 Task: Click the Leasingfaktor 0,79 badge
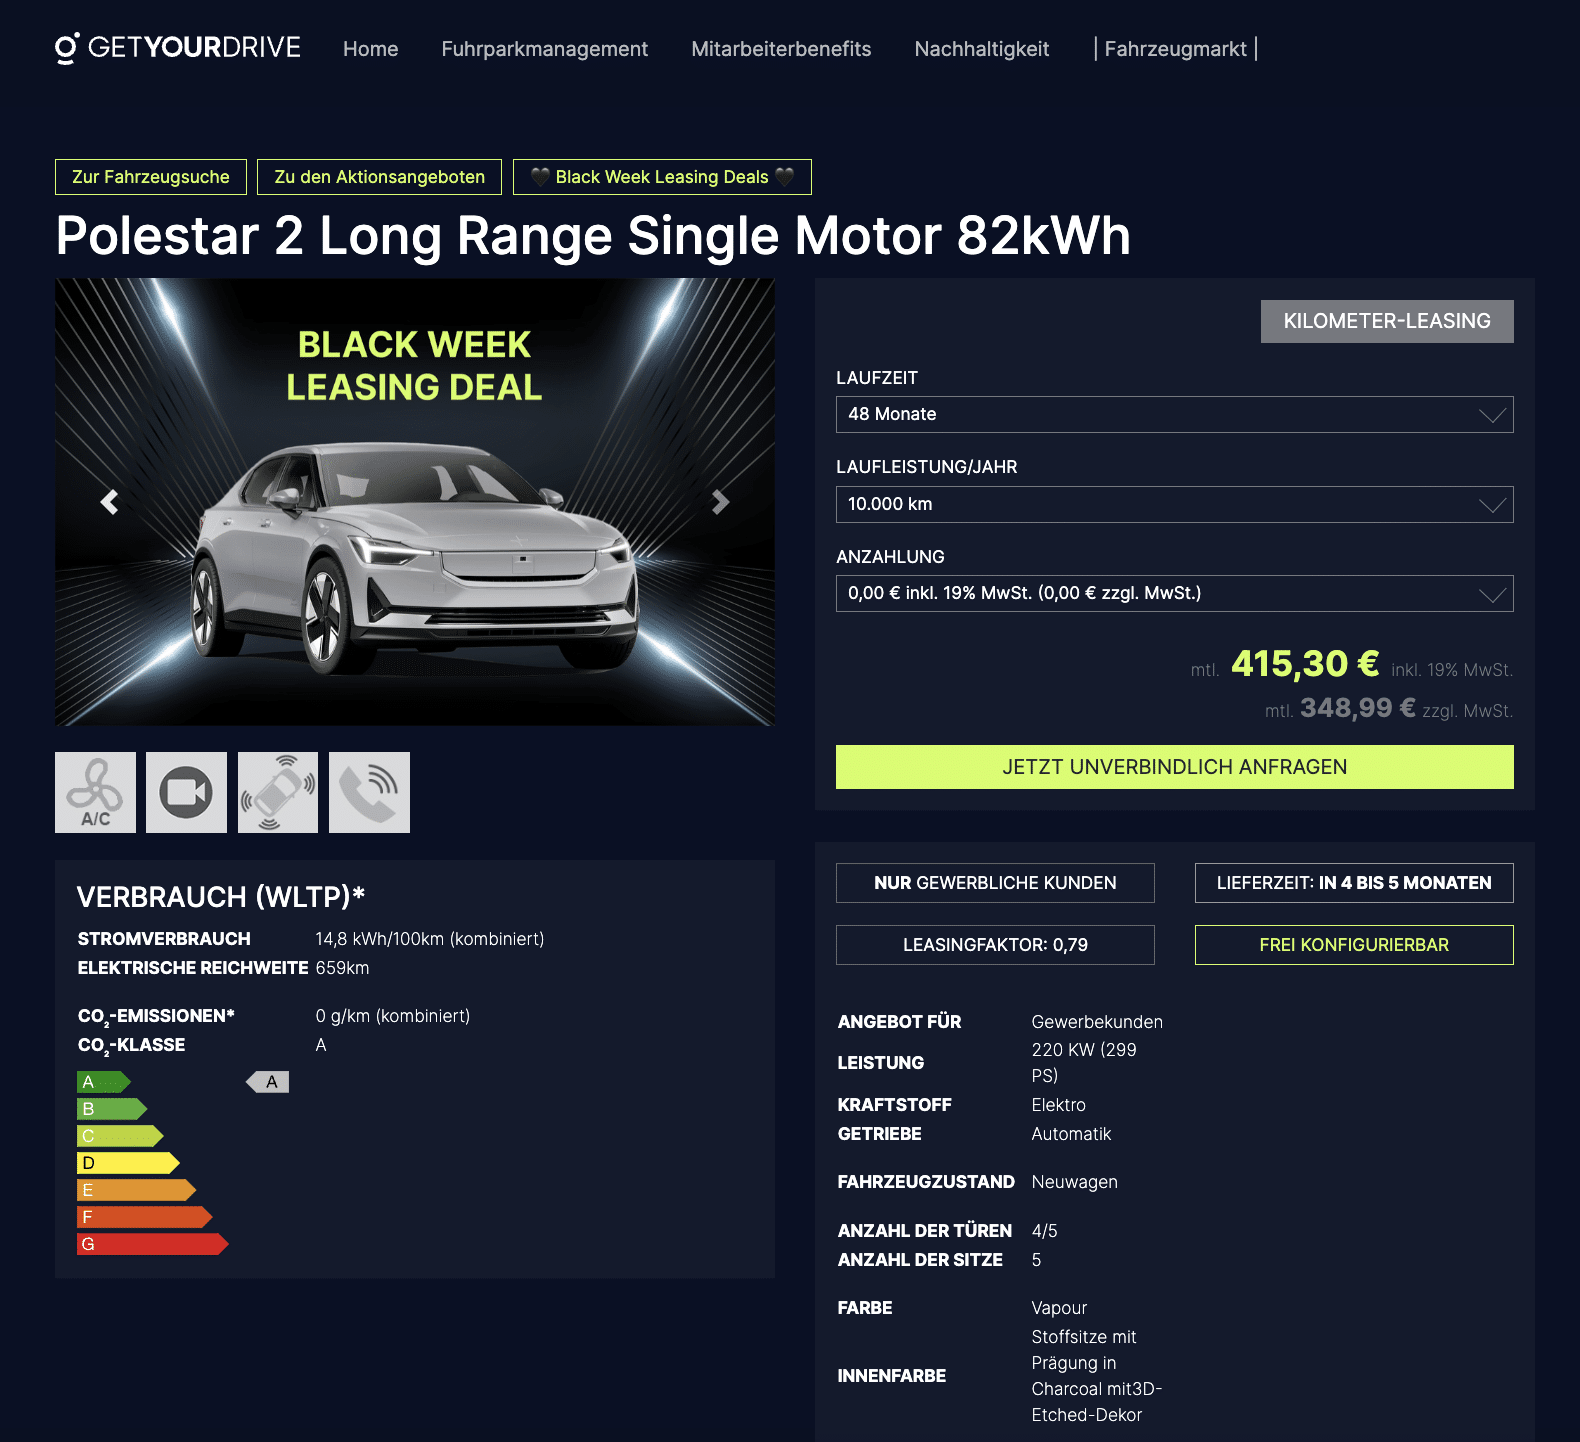pos(995,945)
